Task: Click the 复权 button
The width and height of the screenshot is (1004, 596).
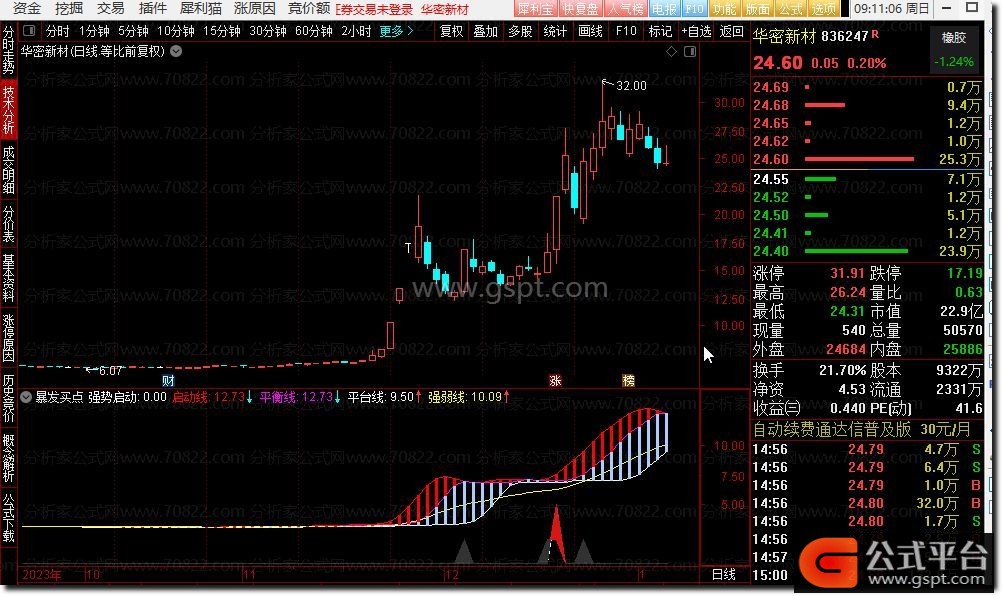Action: (451, 31)
